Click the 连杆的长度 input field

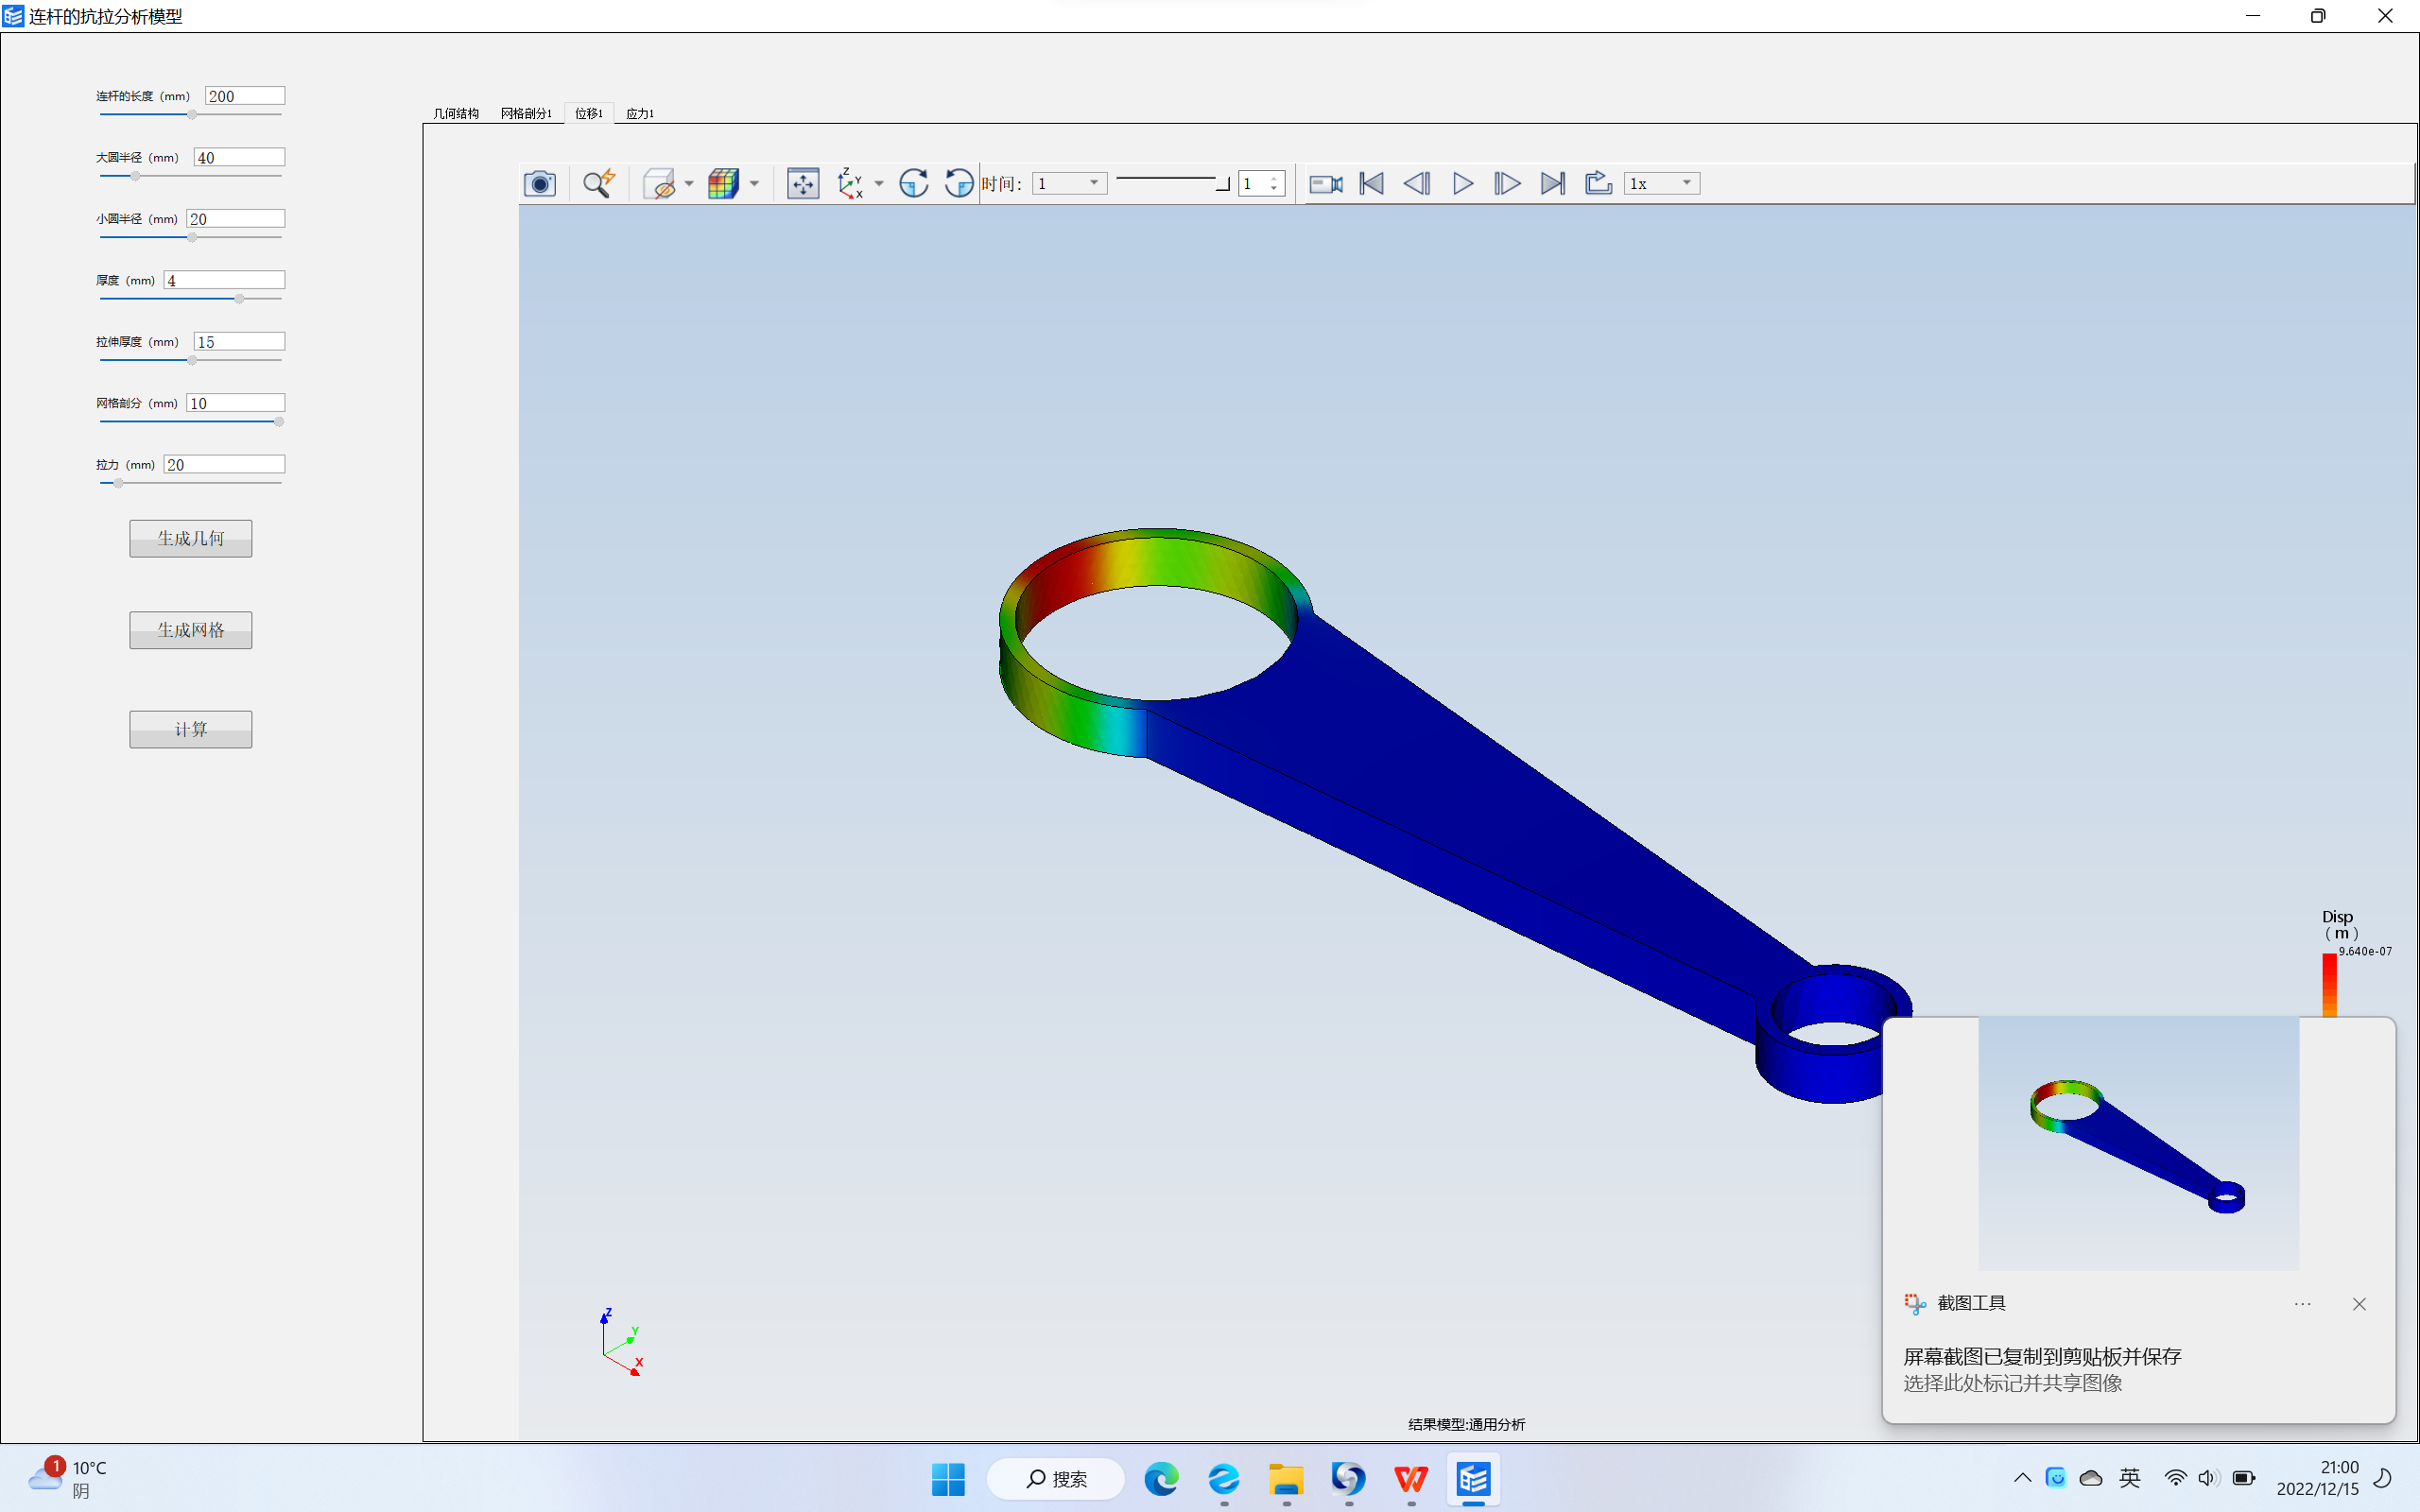245,96
